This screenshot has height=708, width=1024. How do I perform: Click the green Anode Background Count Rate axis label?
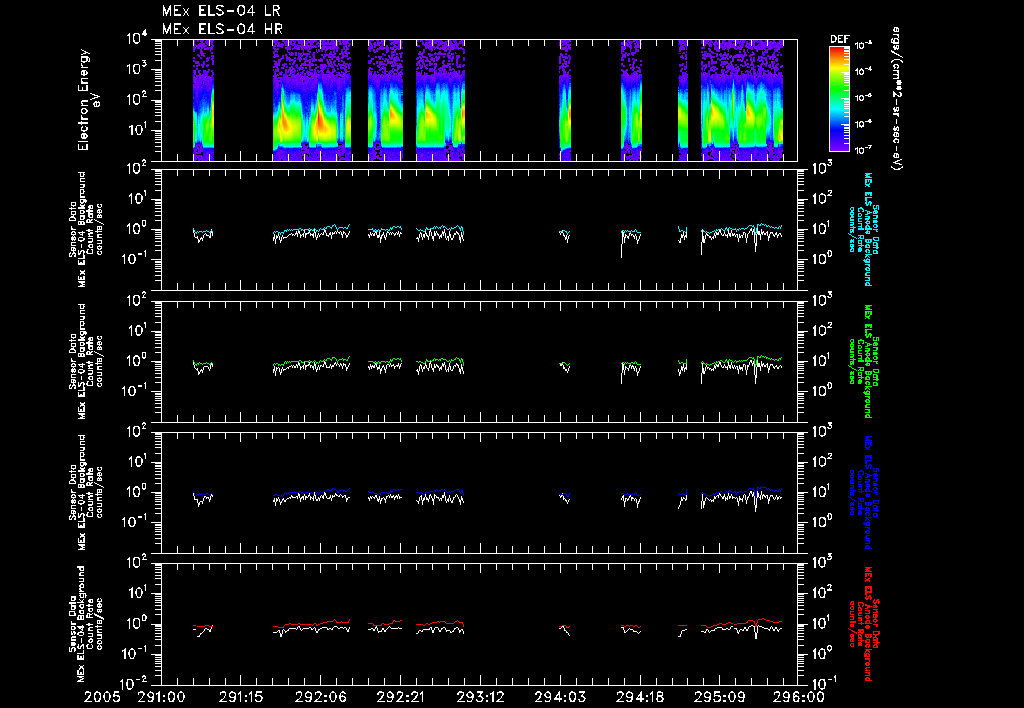(862, 361)
